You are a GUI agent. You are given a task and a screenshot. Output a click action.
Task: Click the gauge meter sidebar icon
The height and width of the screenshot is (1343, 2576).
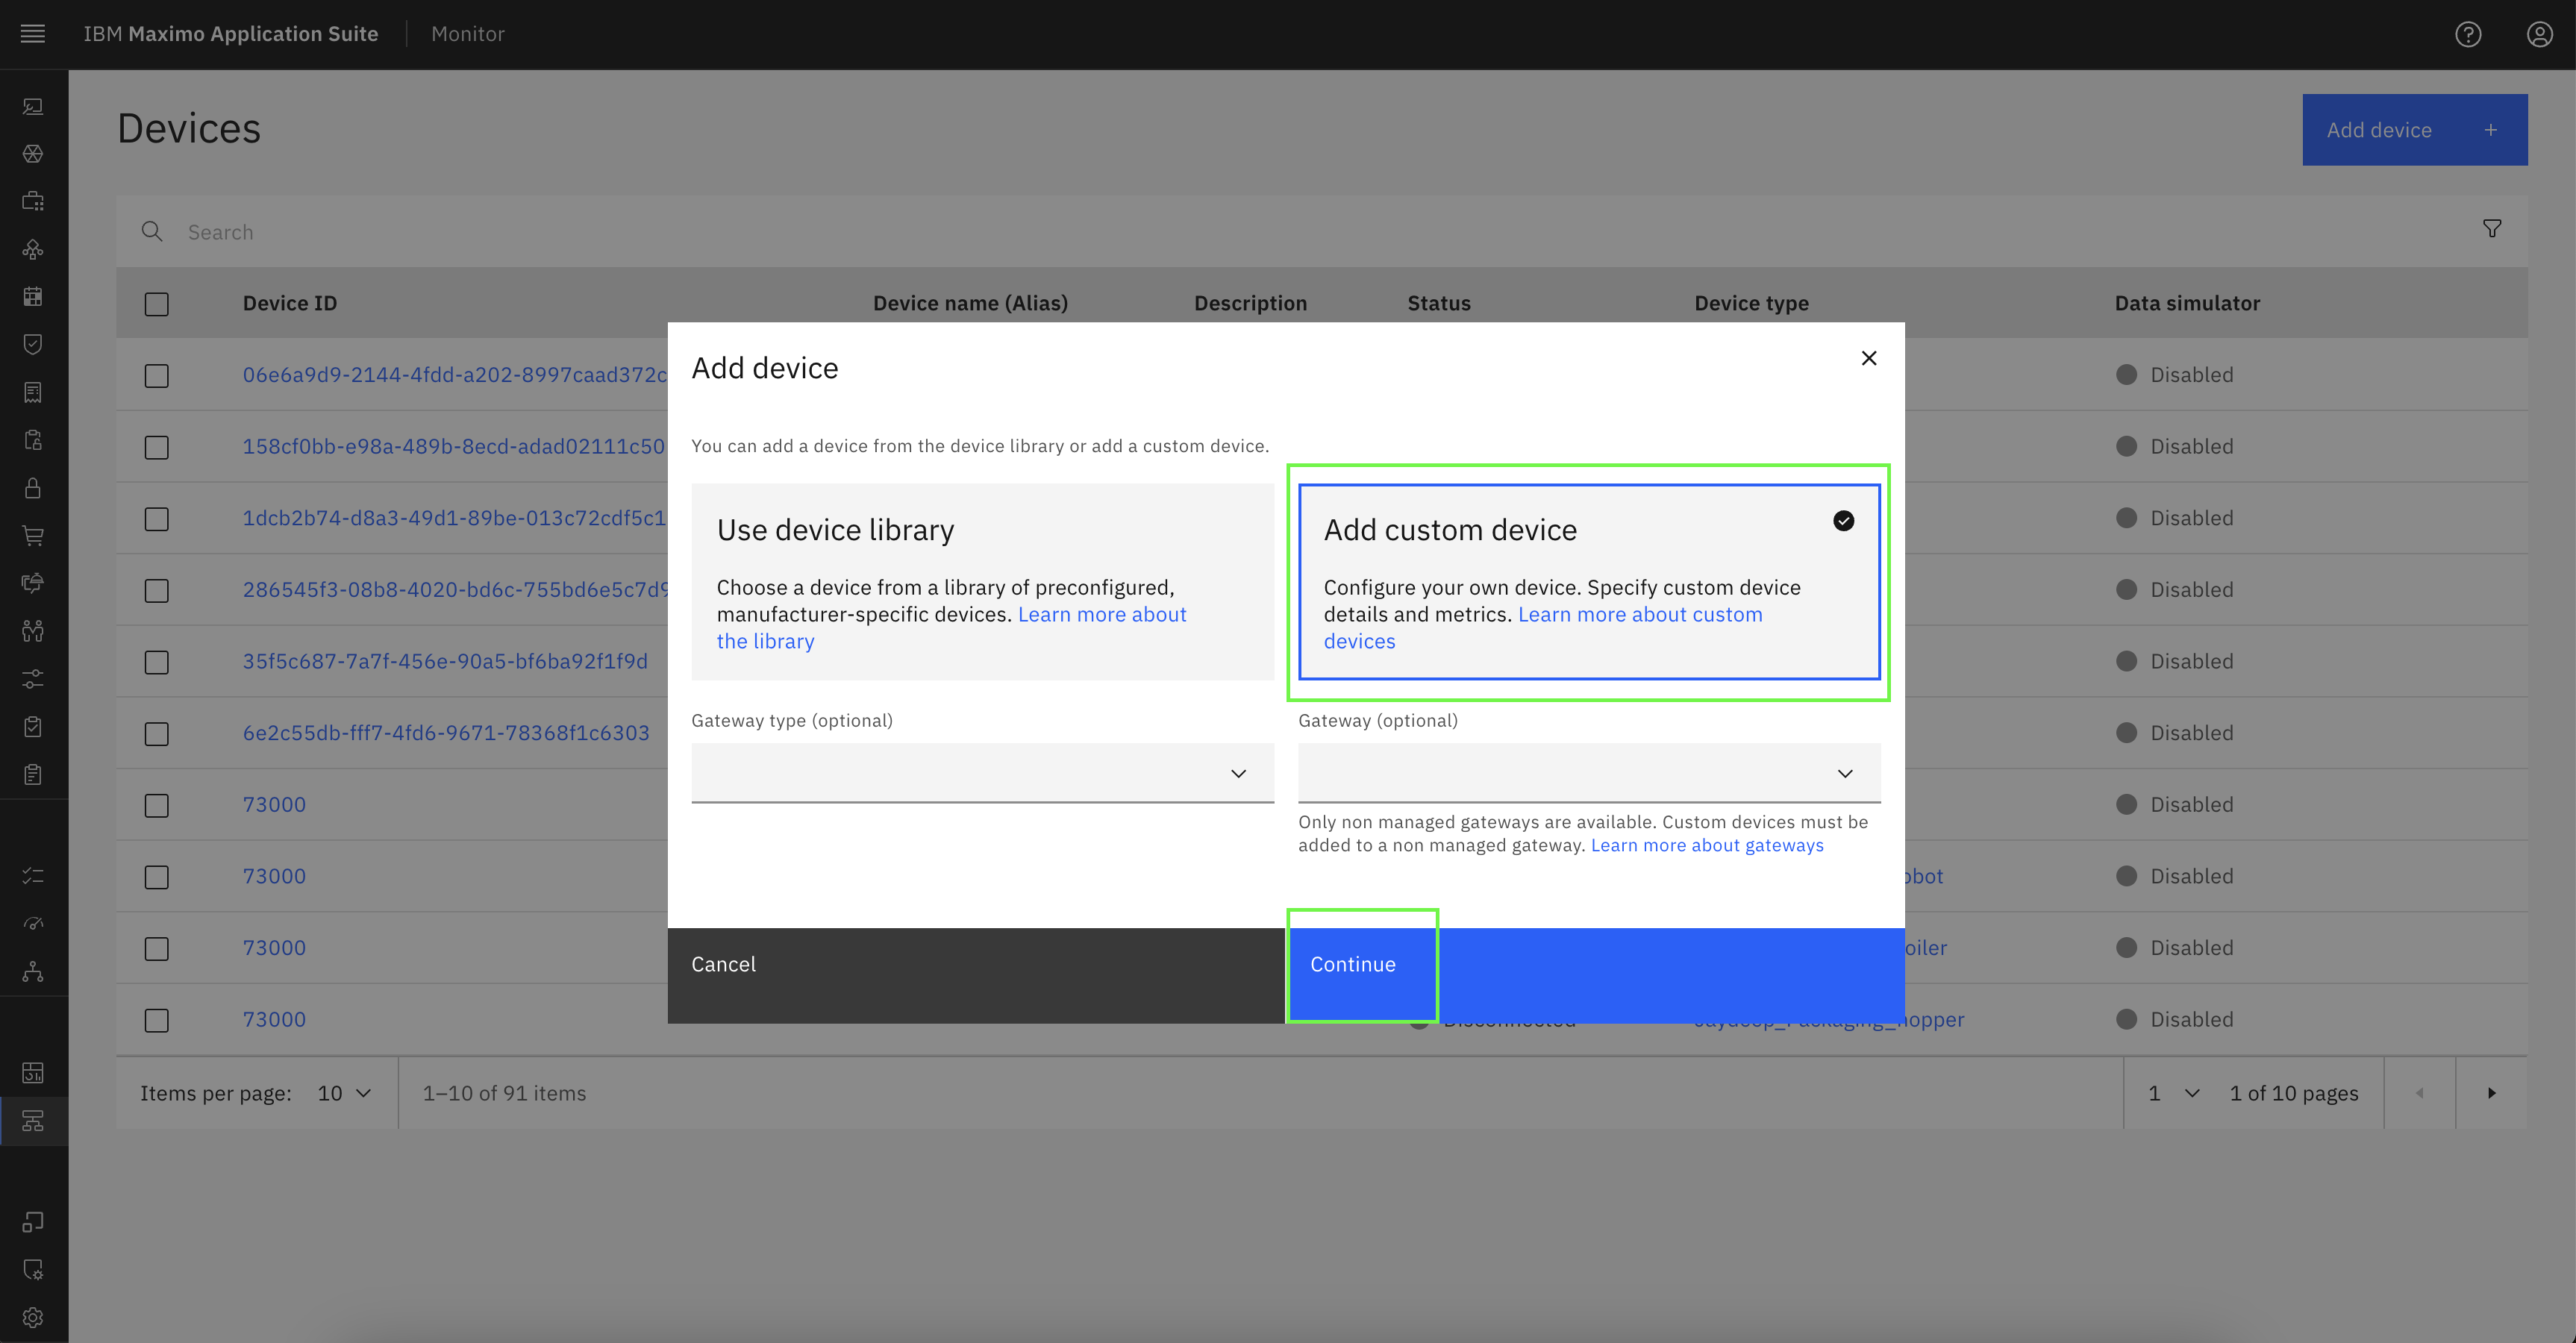pyautogui.click(x=33, y=923)
